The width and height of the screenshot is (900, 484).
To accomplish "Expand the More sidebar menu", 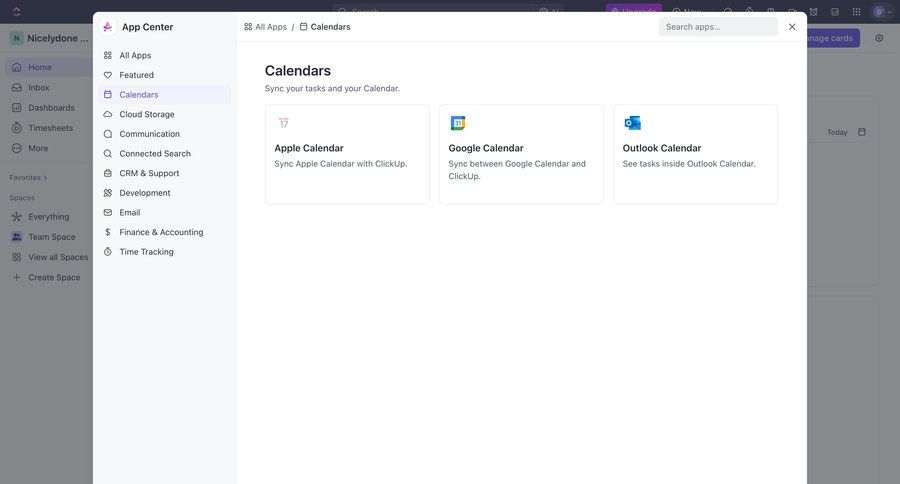I will 38,148.
